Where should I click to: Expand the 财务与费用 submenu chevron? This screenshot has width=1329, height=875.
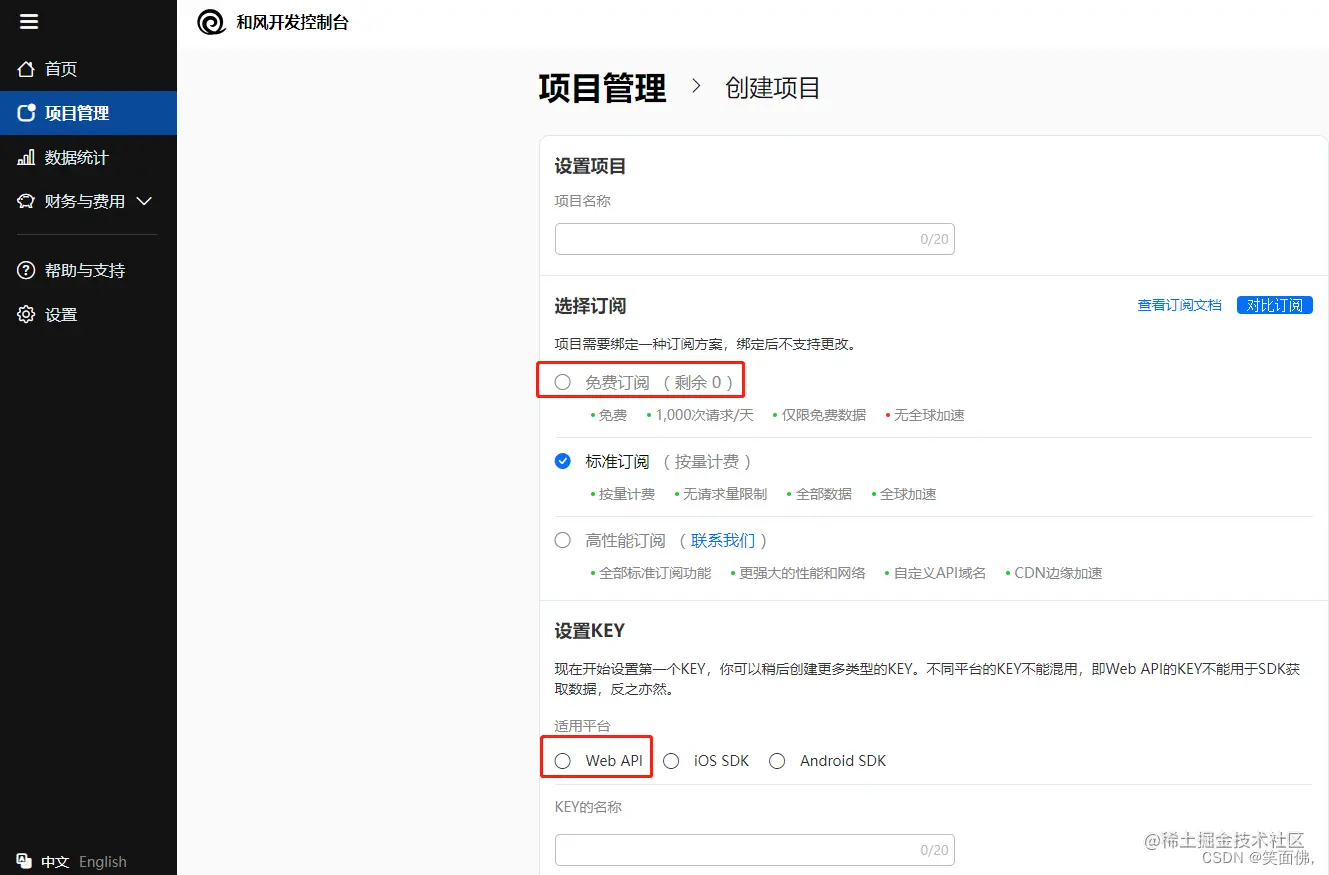click(144, 201)
